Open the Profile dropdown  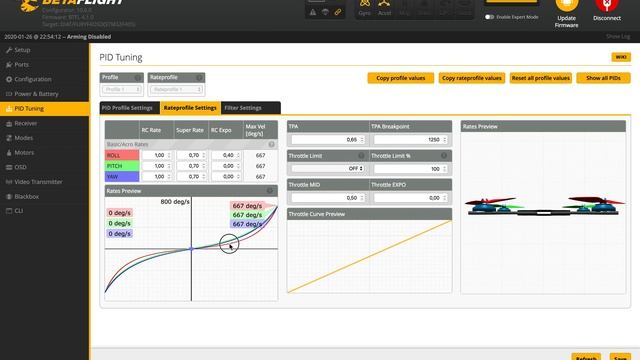[x=121, y=89]
